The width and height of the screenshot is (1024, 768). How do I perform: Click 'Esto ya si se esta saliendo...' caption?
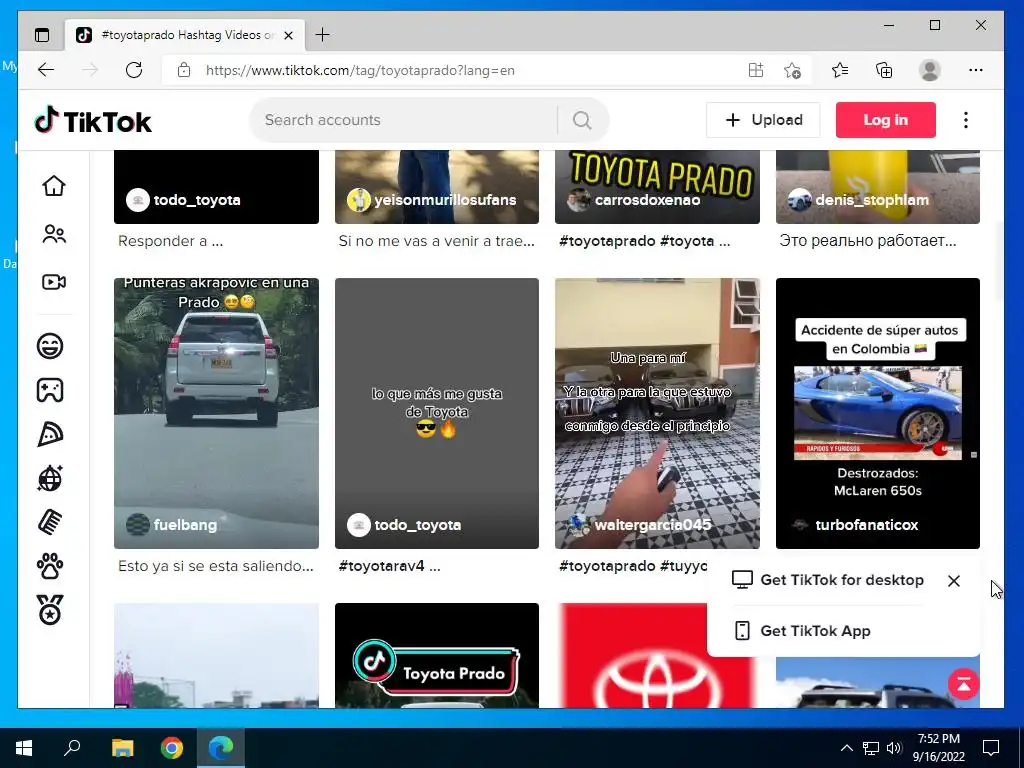tap(216, 566)
